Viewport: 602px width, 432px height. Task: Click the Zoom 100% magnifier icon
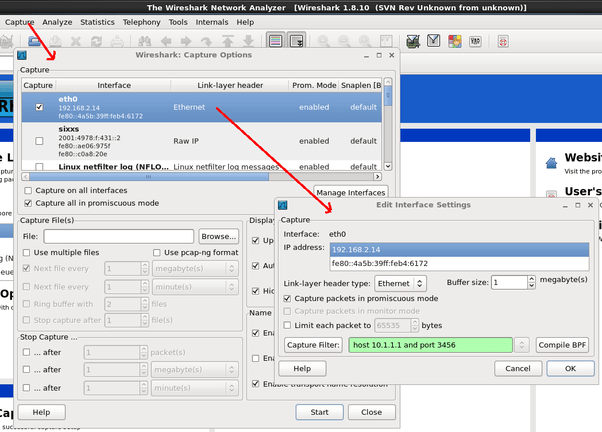tap(365, 41)
